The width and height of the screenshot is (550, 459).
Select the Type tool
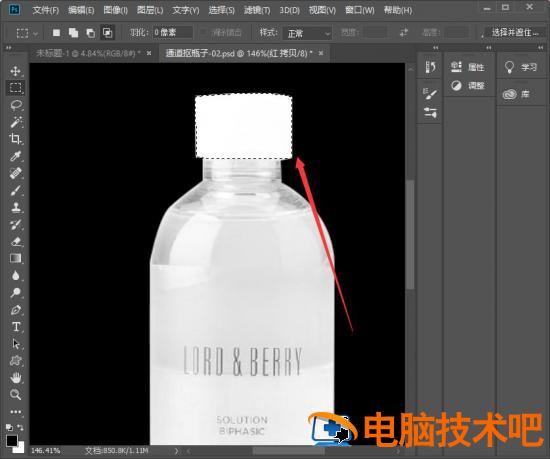[15, 326]
